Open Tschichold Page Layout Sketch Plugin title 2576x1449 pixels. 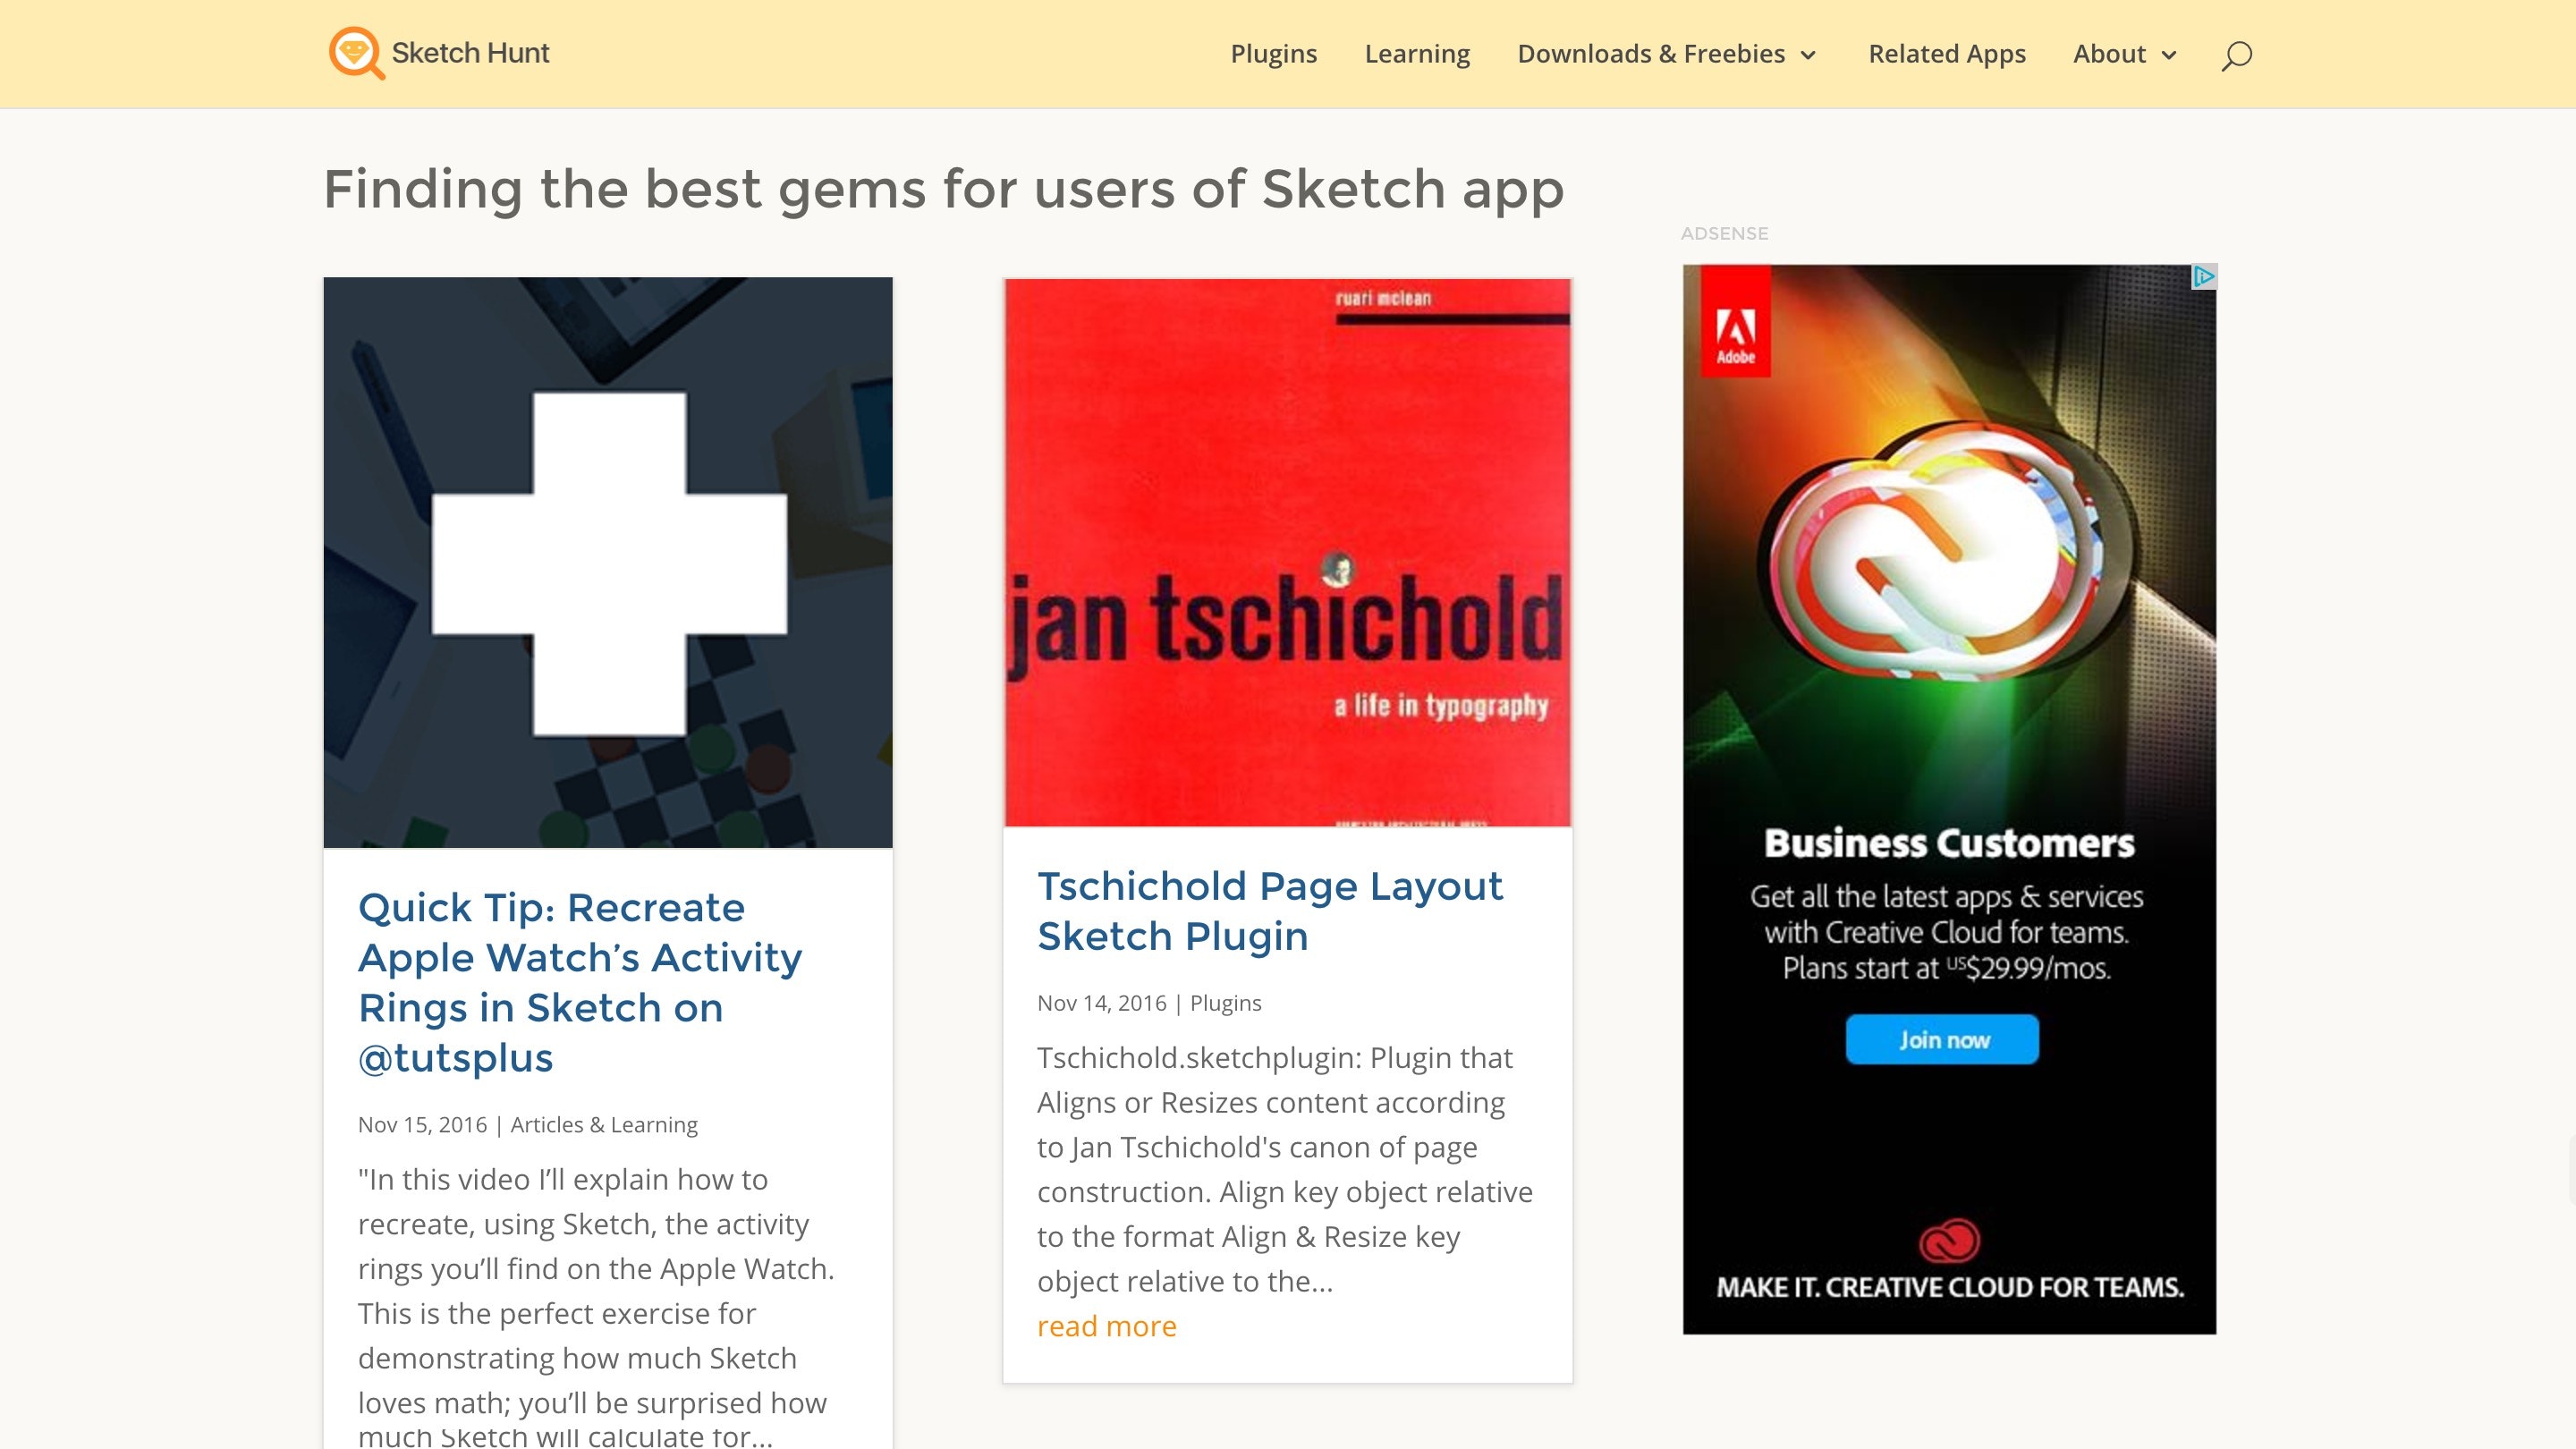(1270, 911)
